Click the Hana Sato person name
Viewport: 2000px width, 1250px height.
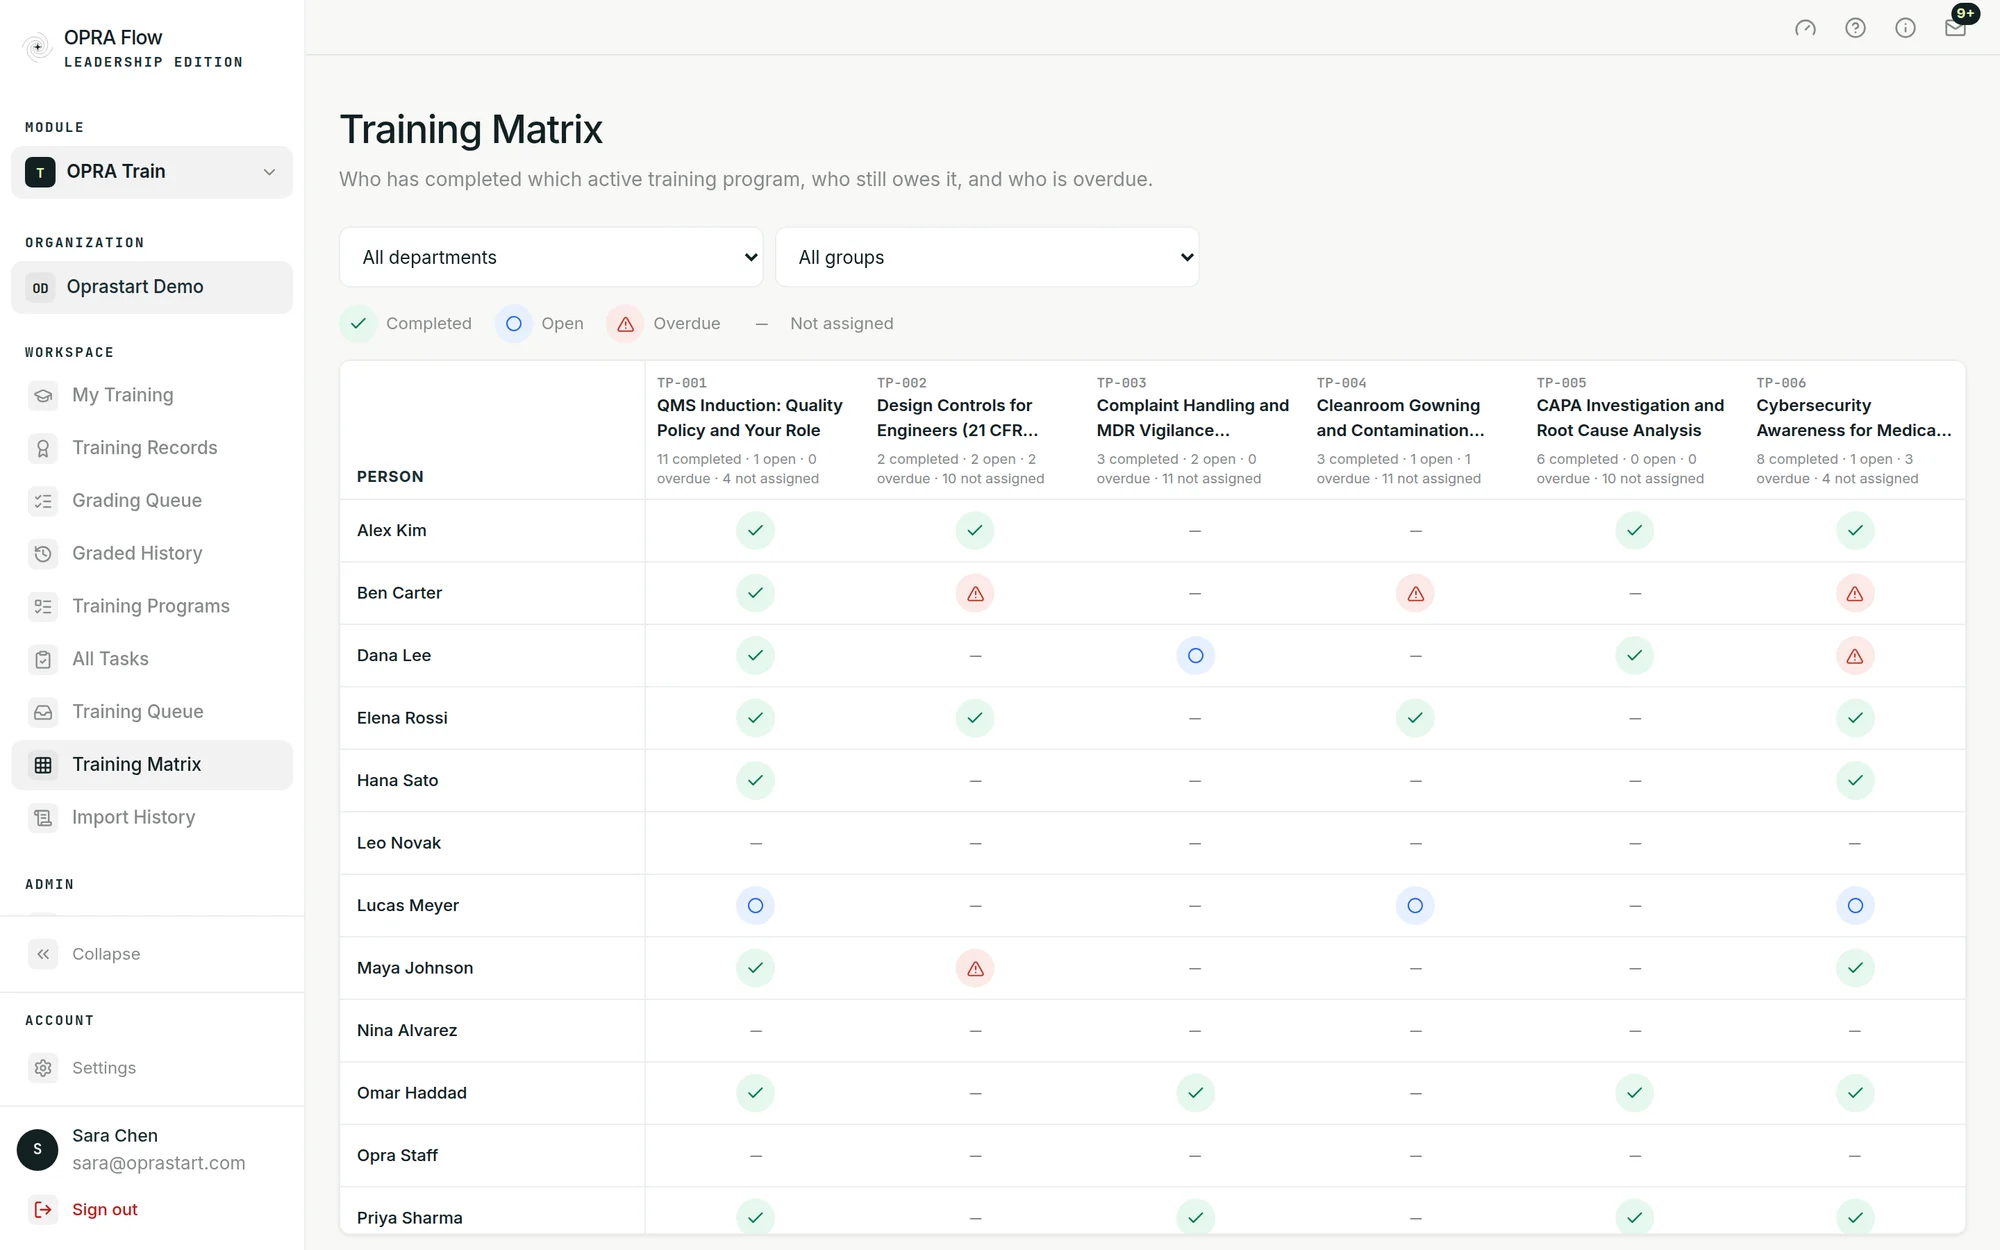(x=398, y=780)
